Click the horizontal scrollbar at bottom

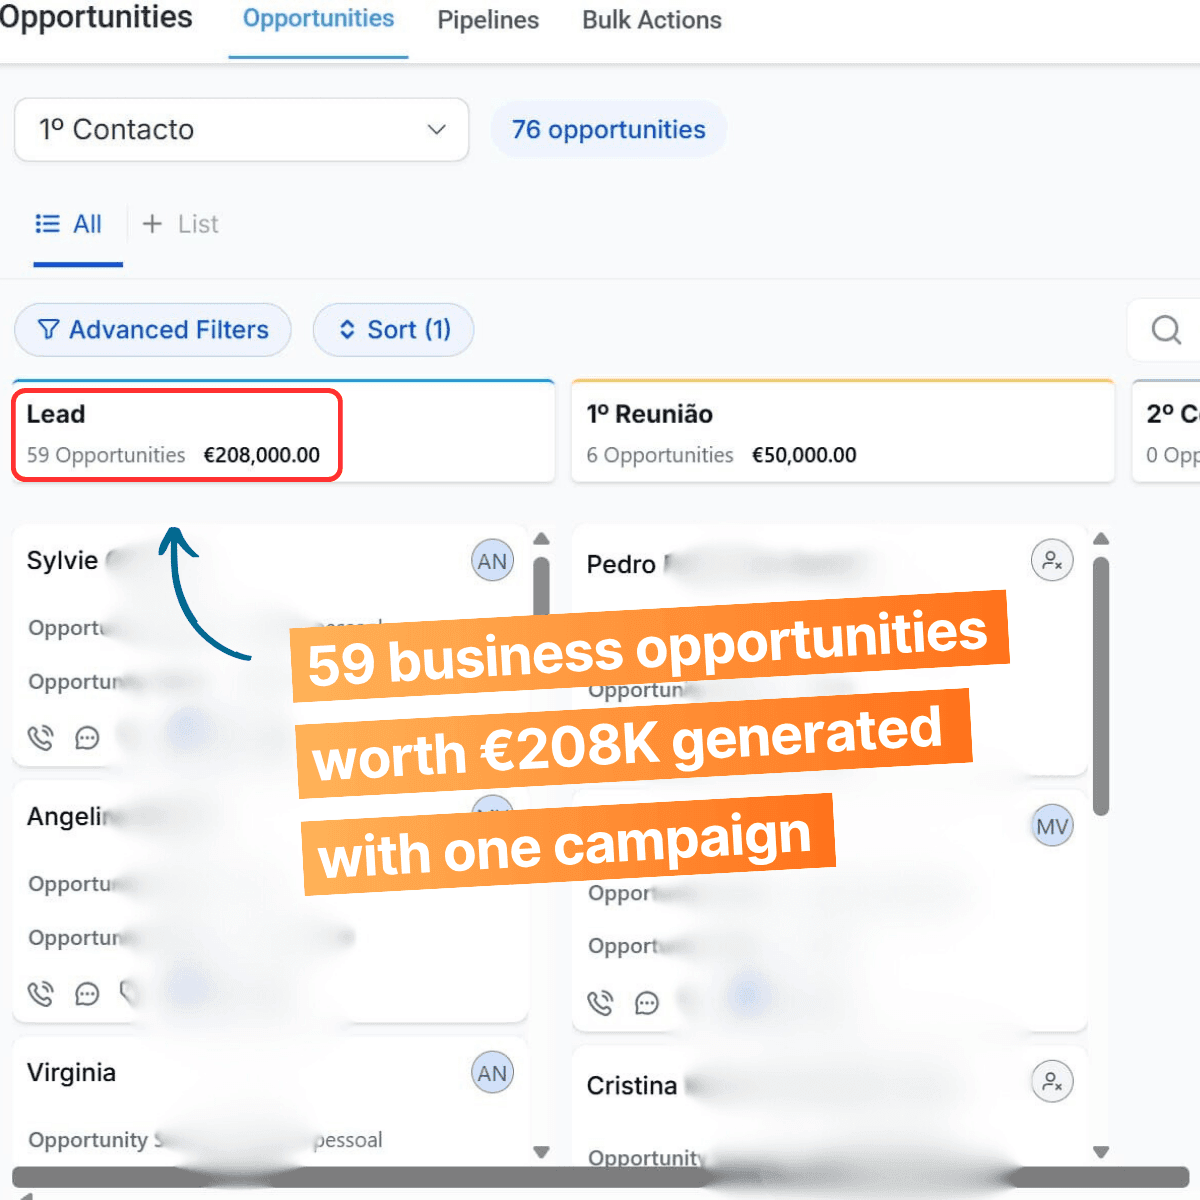600,1177
